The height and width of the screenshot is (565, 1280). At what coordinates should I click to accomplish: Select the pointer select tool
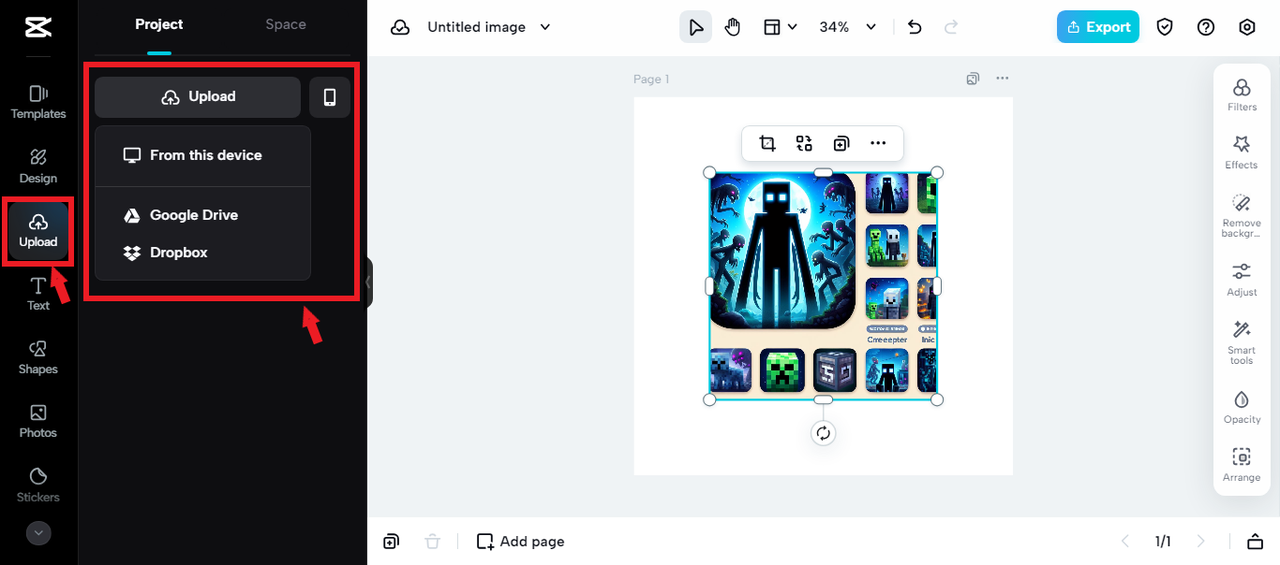point(696,27)
